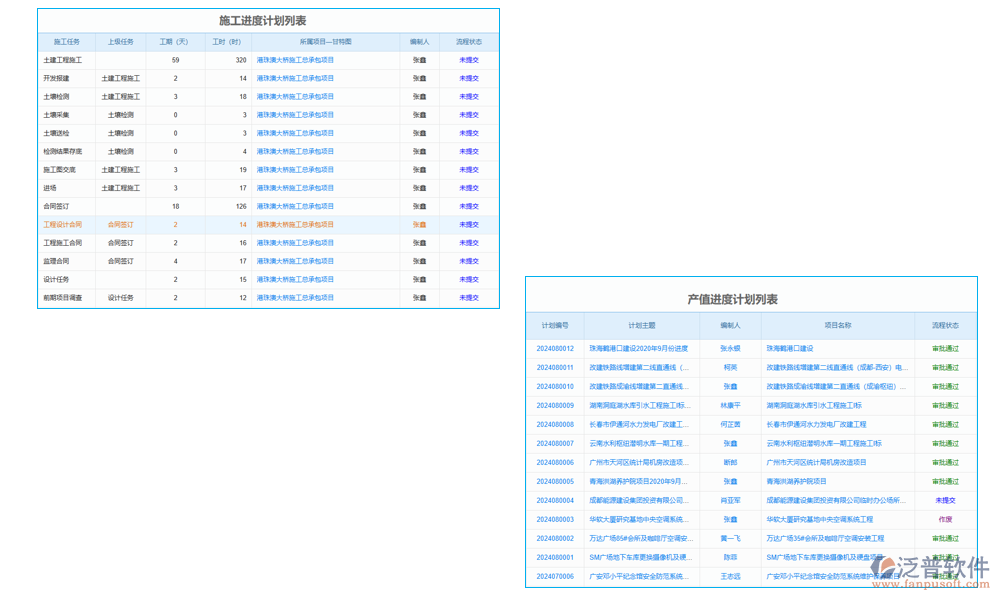
Task: Open project name 长春市伊通河水力发电厂改建工程
Action: click(816, 425)
